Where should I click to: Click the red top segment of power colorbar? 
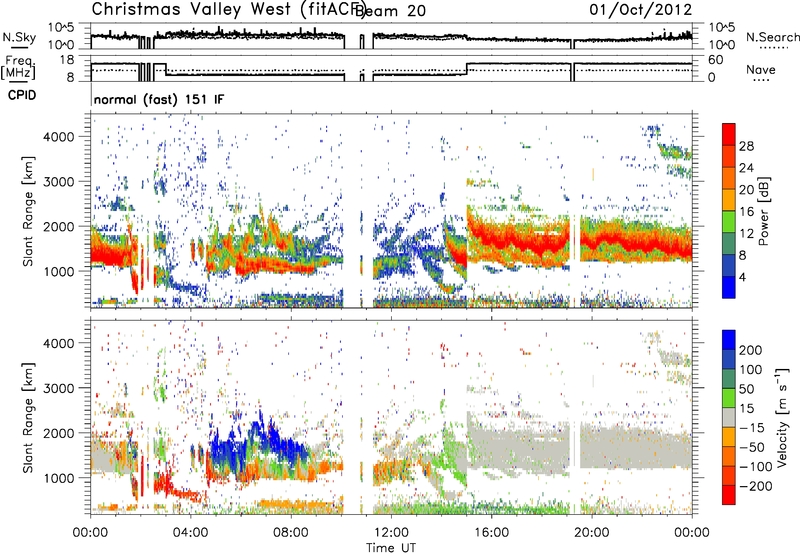[729, 135]
